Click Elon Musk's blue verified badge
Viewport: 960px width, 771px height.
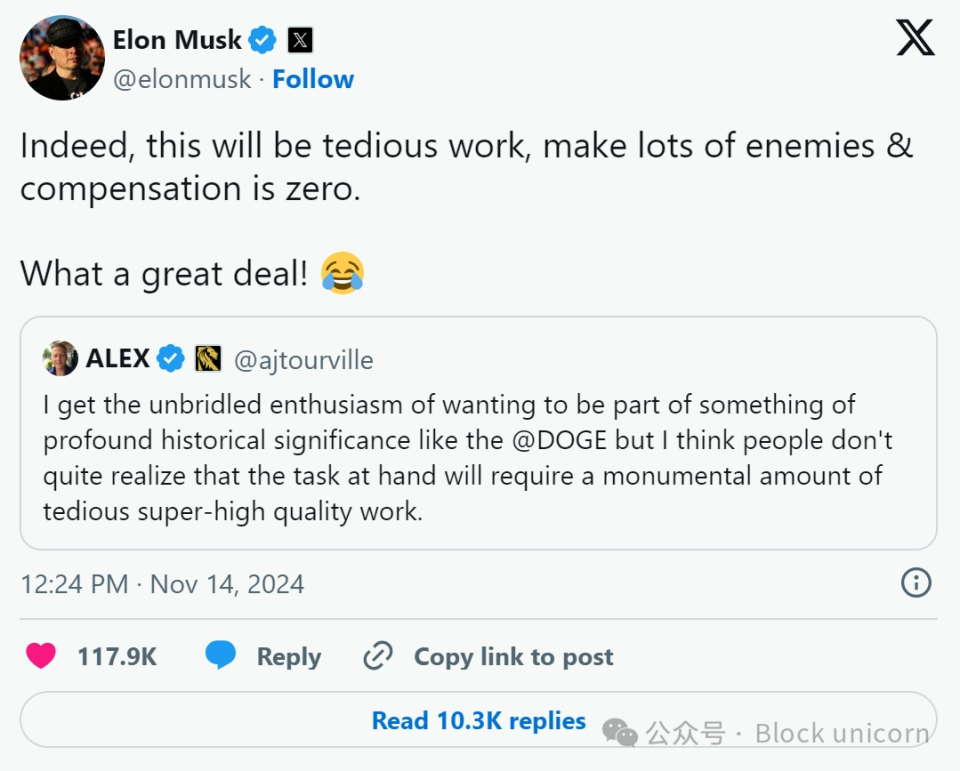tap(263, 40)
